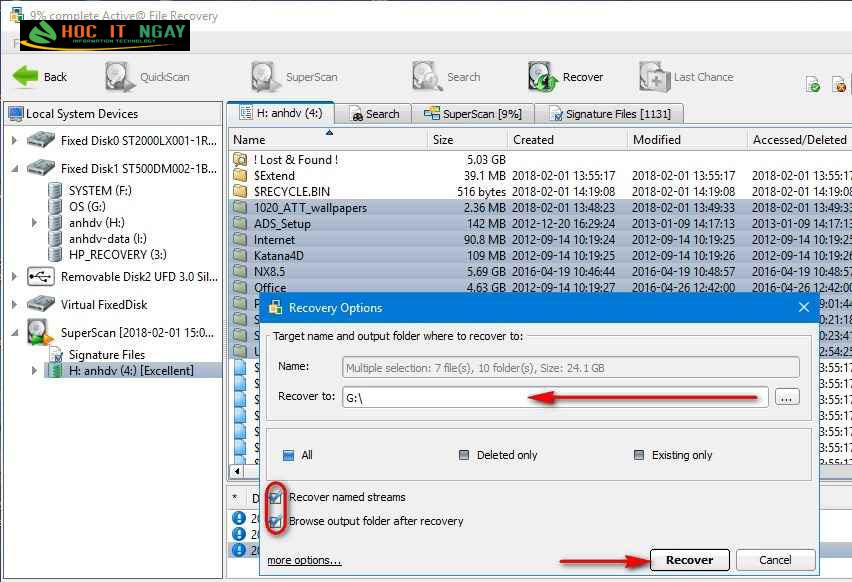Select the All recovery option

289,455
